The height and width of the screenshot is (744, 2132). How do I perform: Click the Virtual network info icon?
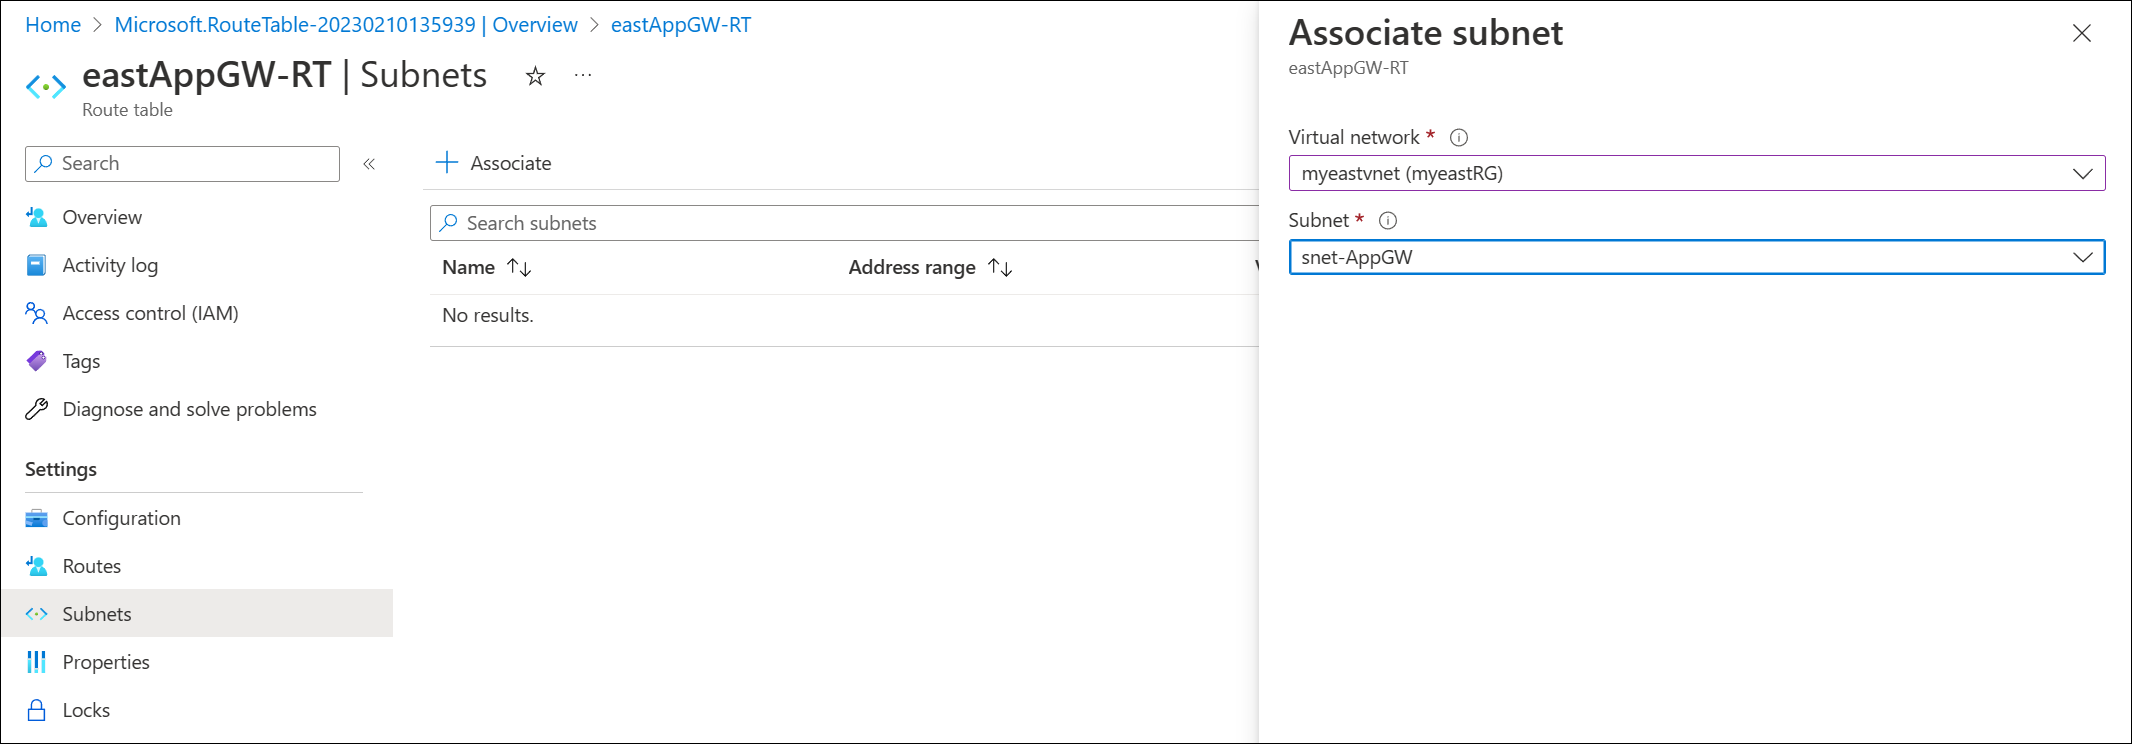(x=1459, y=138)
